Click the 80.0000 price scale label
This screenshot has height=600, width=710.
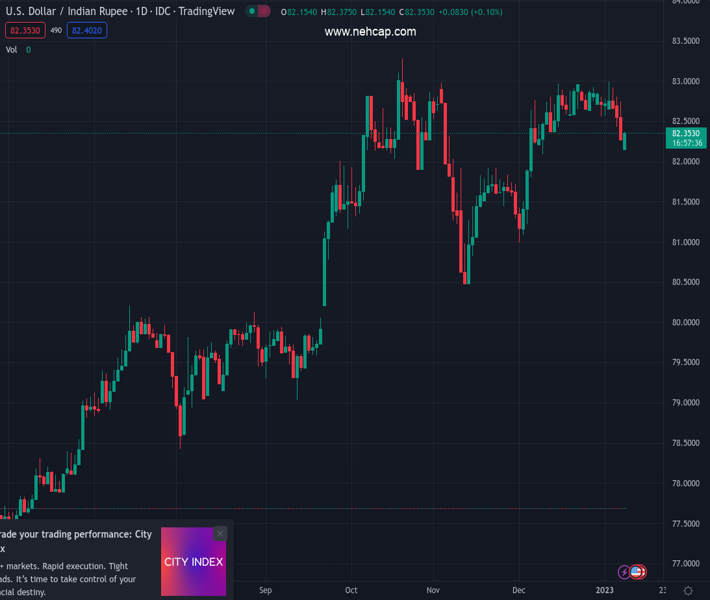[685, 322]
